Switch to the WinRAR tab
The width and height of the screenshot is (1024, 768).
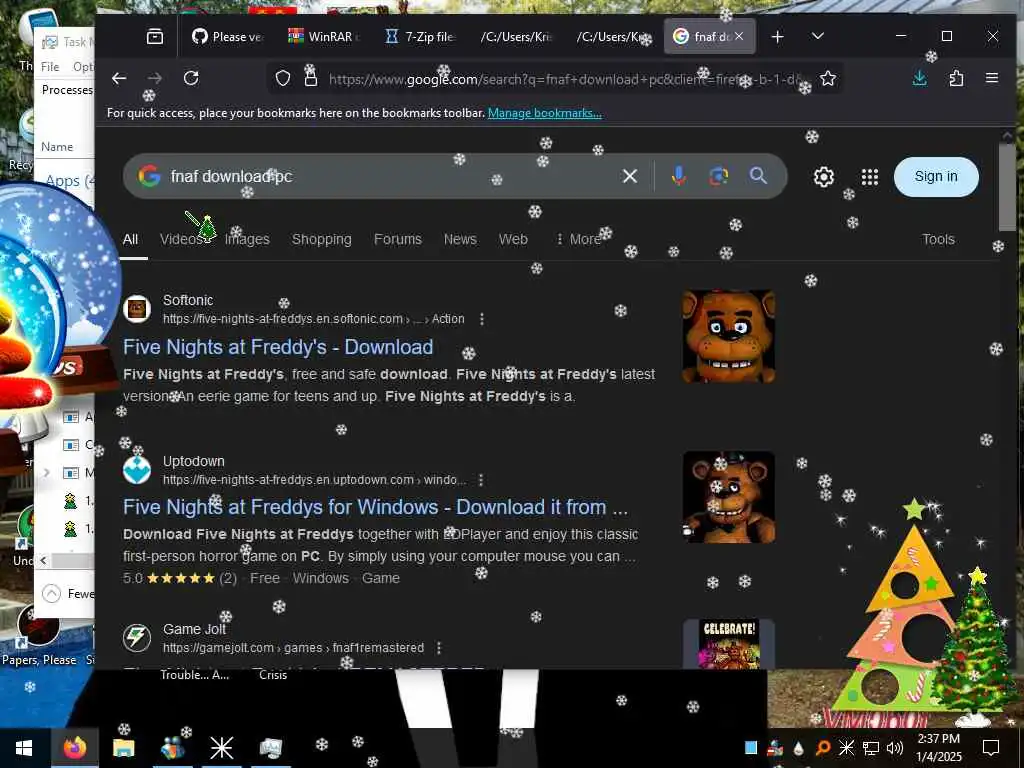pos(323,37)
